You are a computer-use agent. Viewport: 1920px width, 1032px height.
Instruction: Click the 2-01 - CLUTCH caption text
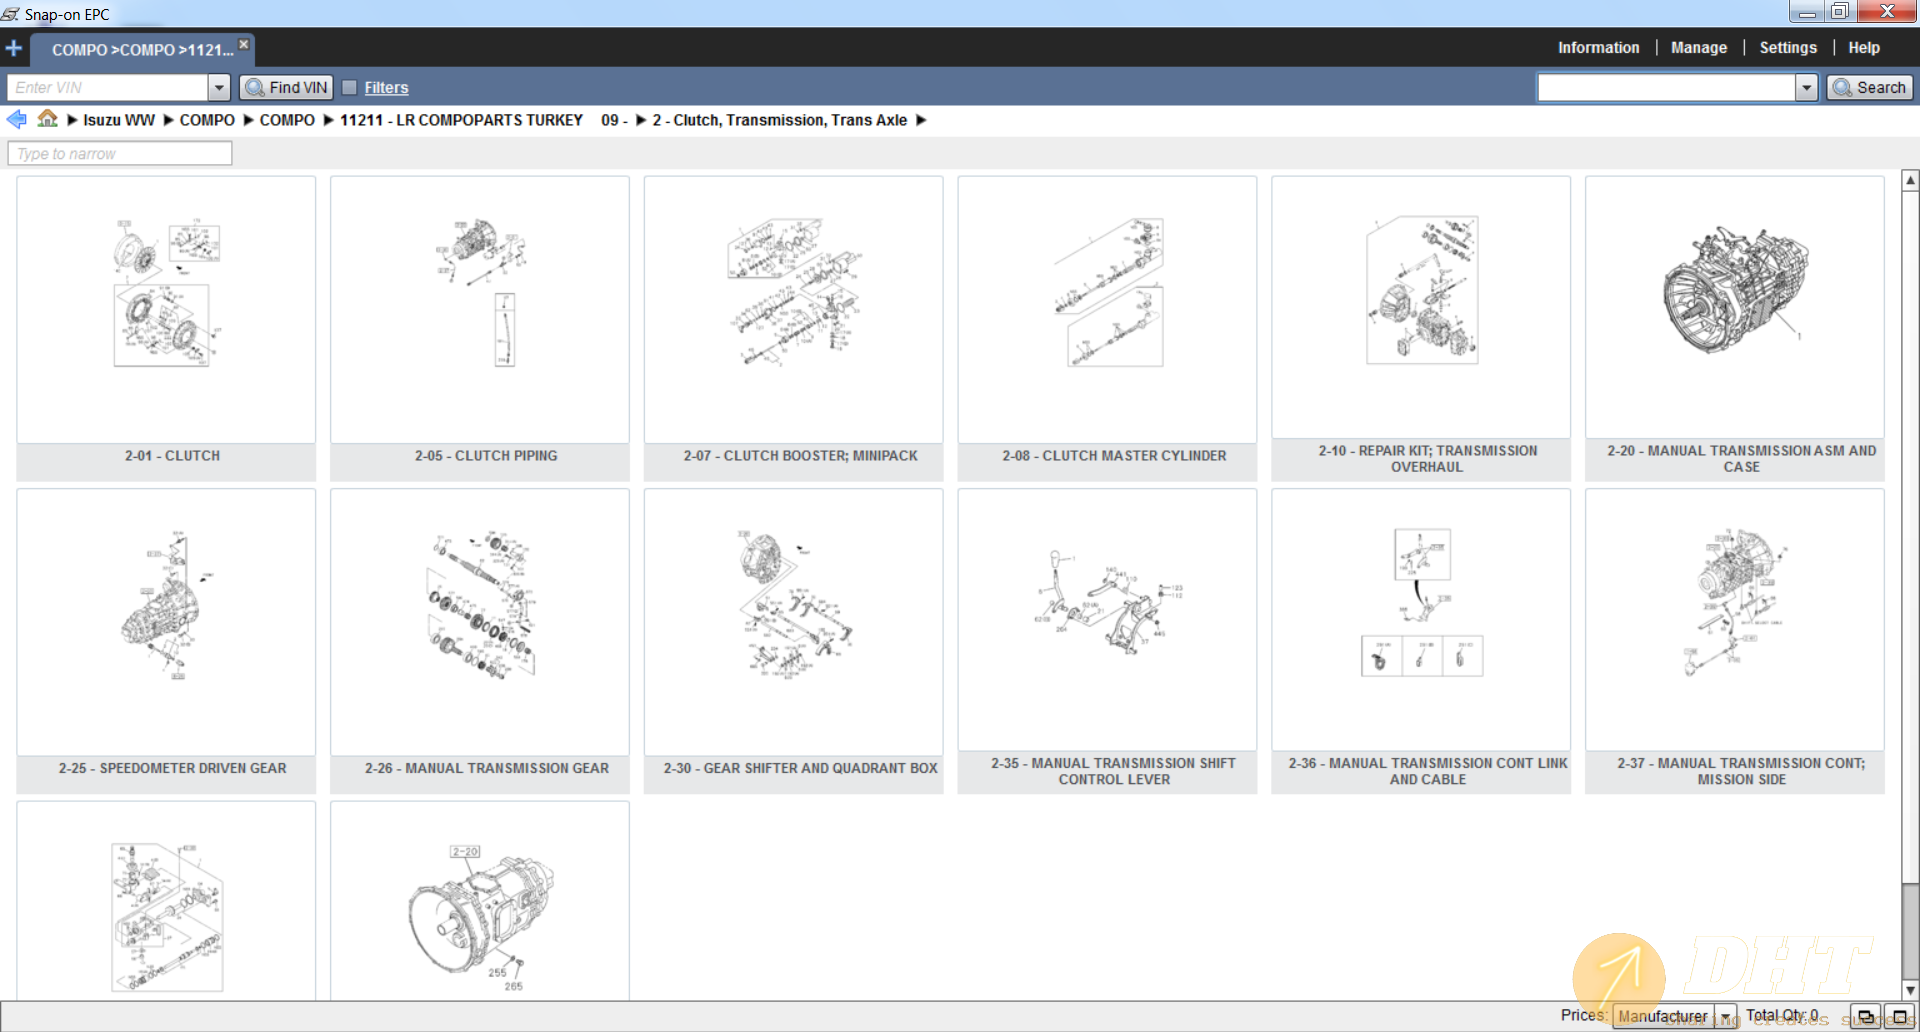(172, 456)
